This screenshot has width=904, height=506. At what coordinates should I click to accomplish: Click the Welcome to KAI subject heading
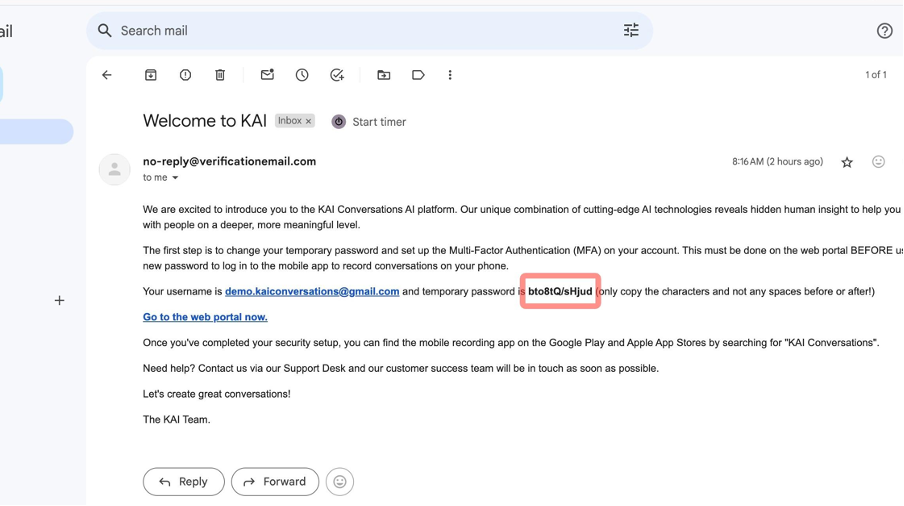pos(205,121)
